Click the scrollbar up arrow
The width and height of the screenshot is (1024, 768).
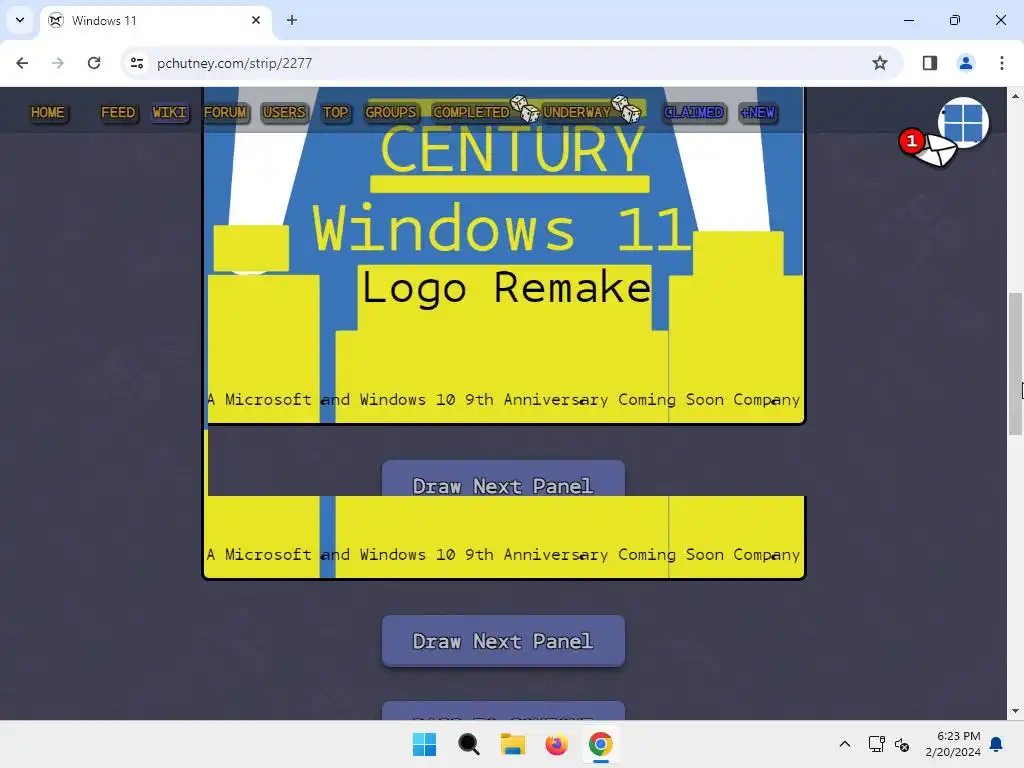1015,96
